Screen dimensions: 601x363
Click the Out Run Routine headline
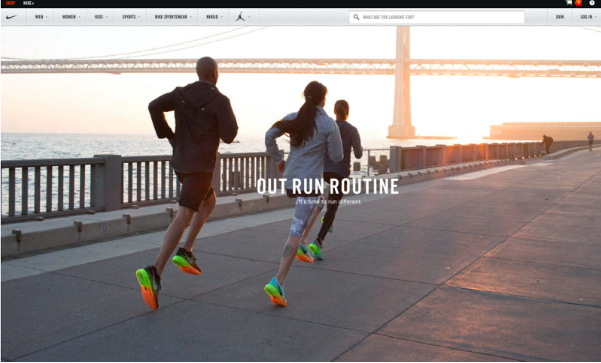click(328, 186)
